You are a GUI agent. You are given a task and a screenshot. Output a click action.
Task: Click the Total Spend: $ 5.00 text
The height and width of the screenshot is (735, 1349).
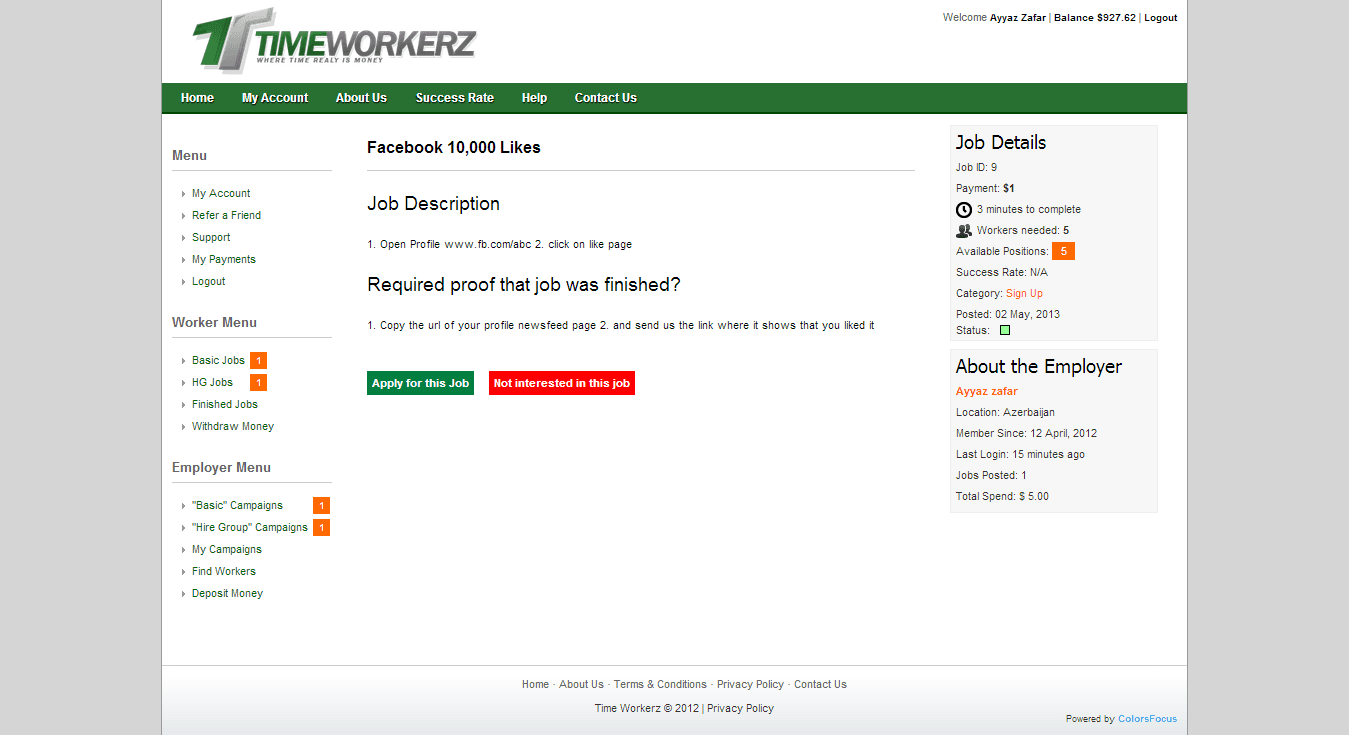point(1002,497)
